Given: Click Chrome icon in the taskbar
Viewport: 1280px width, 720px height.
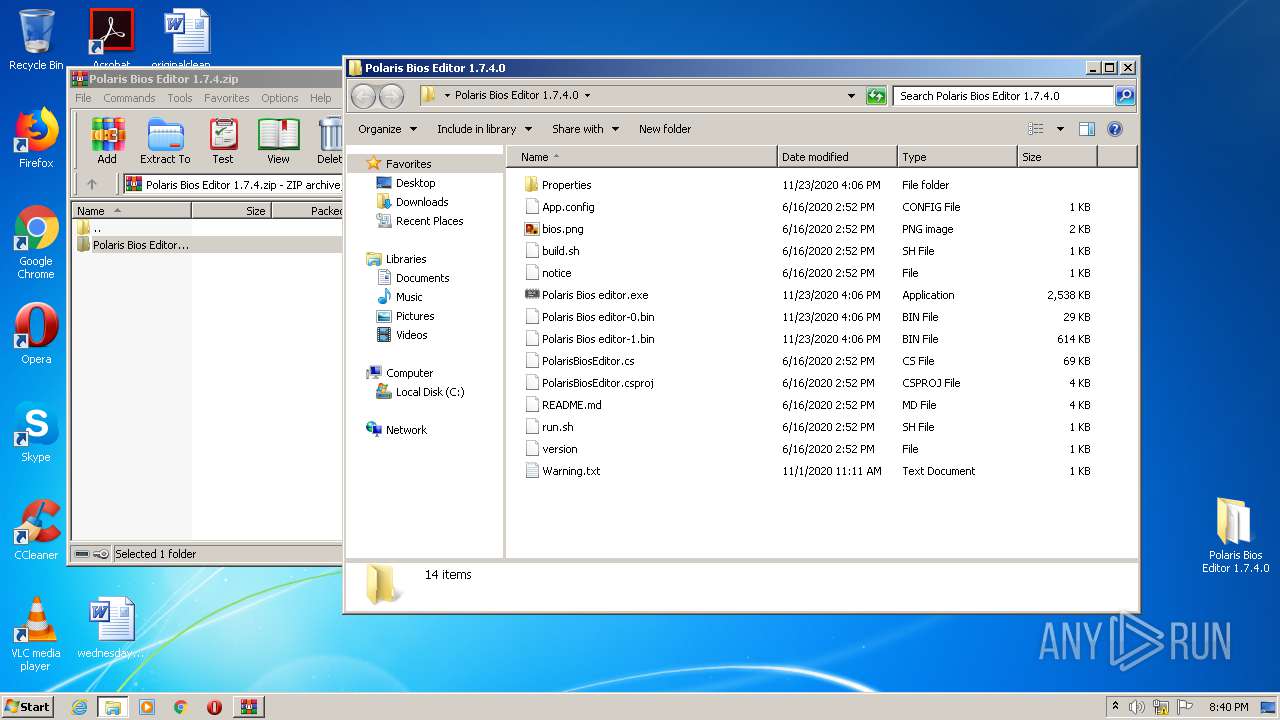Looking at the screenshot, I should pyautogui.click(x=181, y=707).
